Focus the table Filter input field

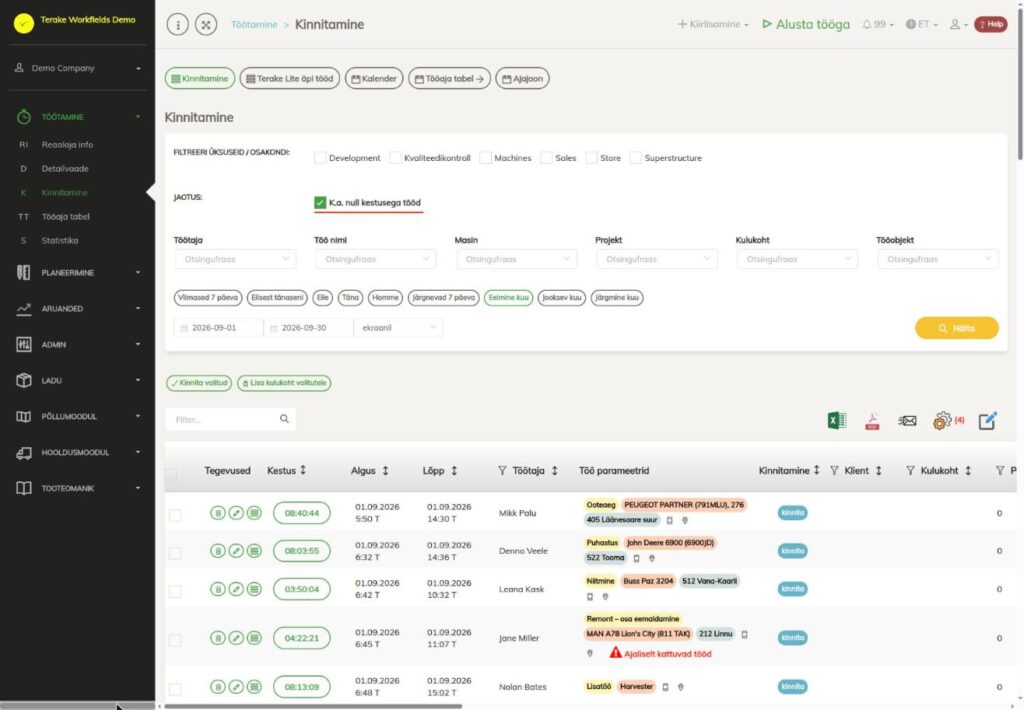pos(231,419)
